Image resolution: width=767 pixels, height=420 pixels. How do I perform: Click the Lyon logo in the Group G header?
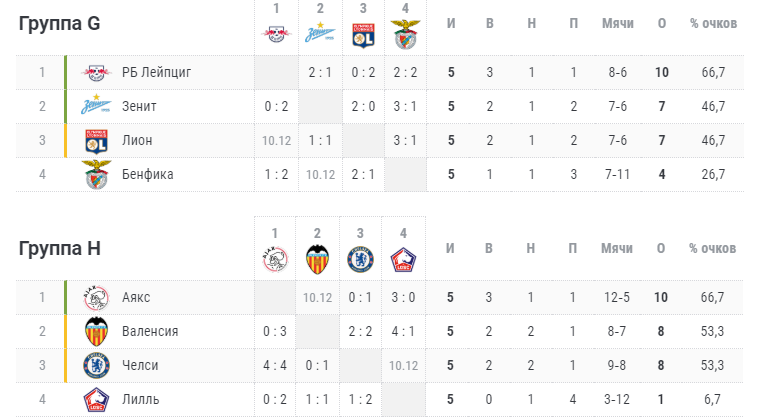coord(363,35)
